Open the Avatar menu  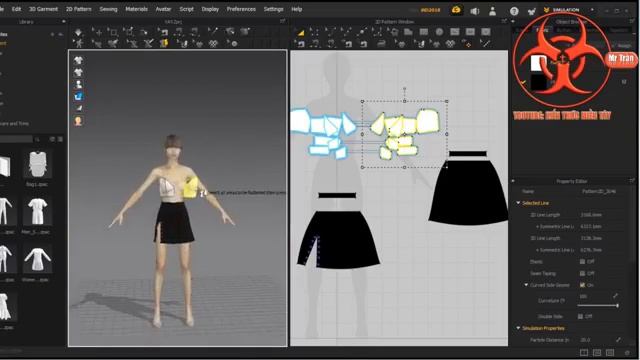163,9
